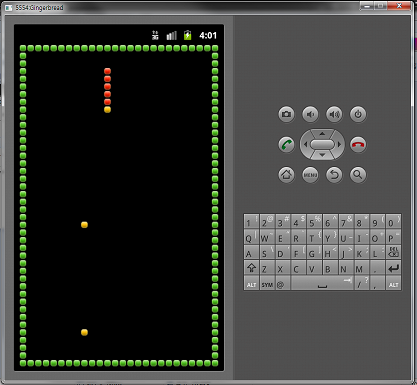Click the battery charging status icon
This screenshot has width=417, height=385.
click(188, 35)
